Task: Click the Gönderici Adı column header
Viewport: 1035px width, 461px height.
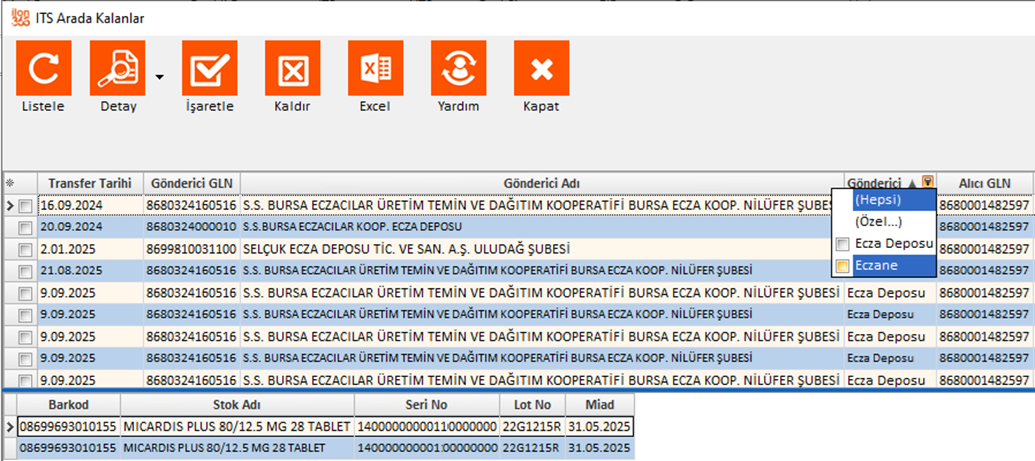Action: coord(539,183)
